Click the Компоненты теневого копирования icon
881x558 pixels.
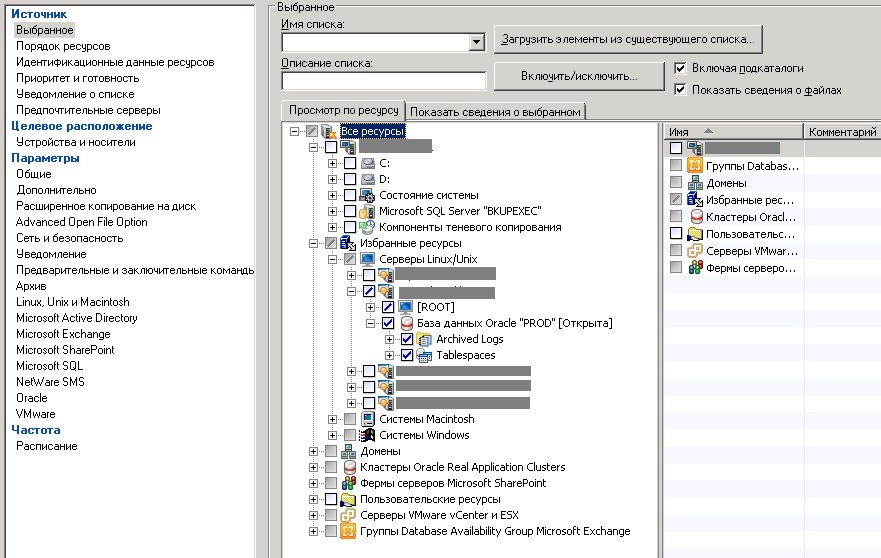pos(367,228)
